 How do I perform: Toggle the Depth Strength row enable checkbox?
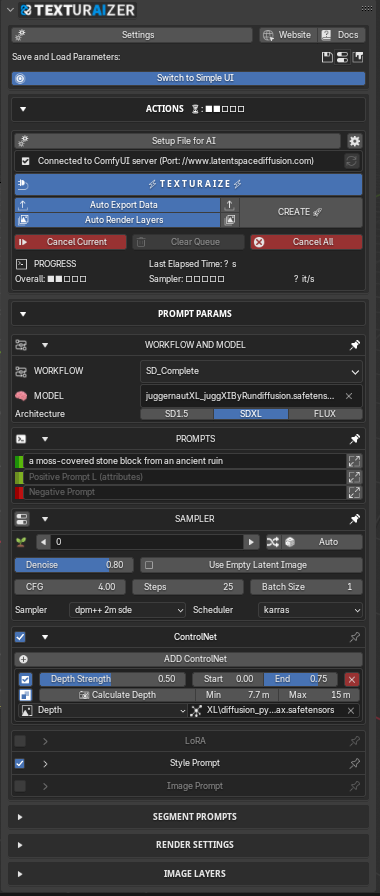[x=25, y=679]
